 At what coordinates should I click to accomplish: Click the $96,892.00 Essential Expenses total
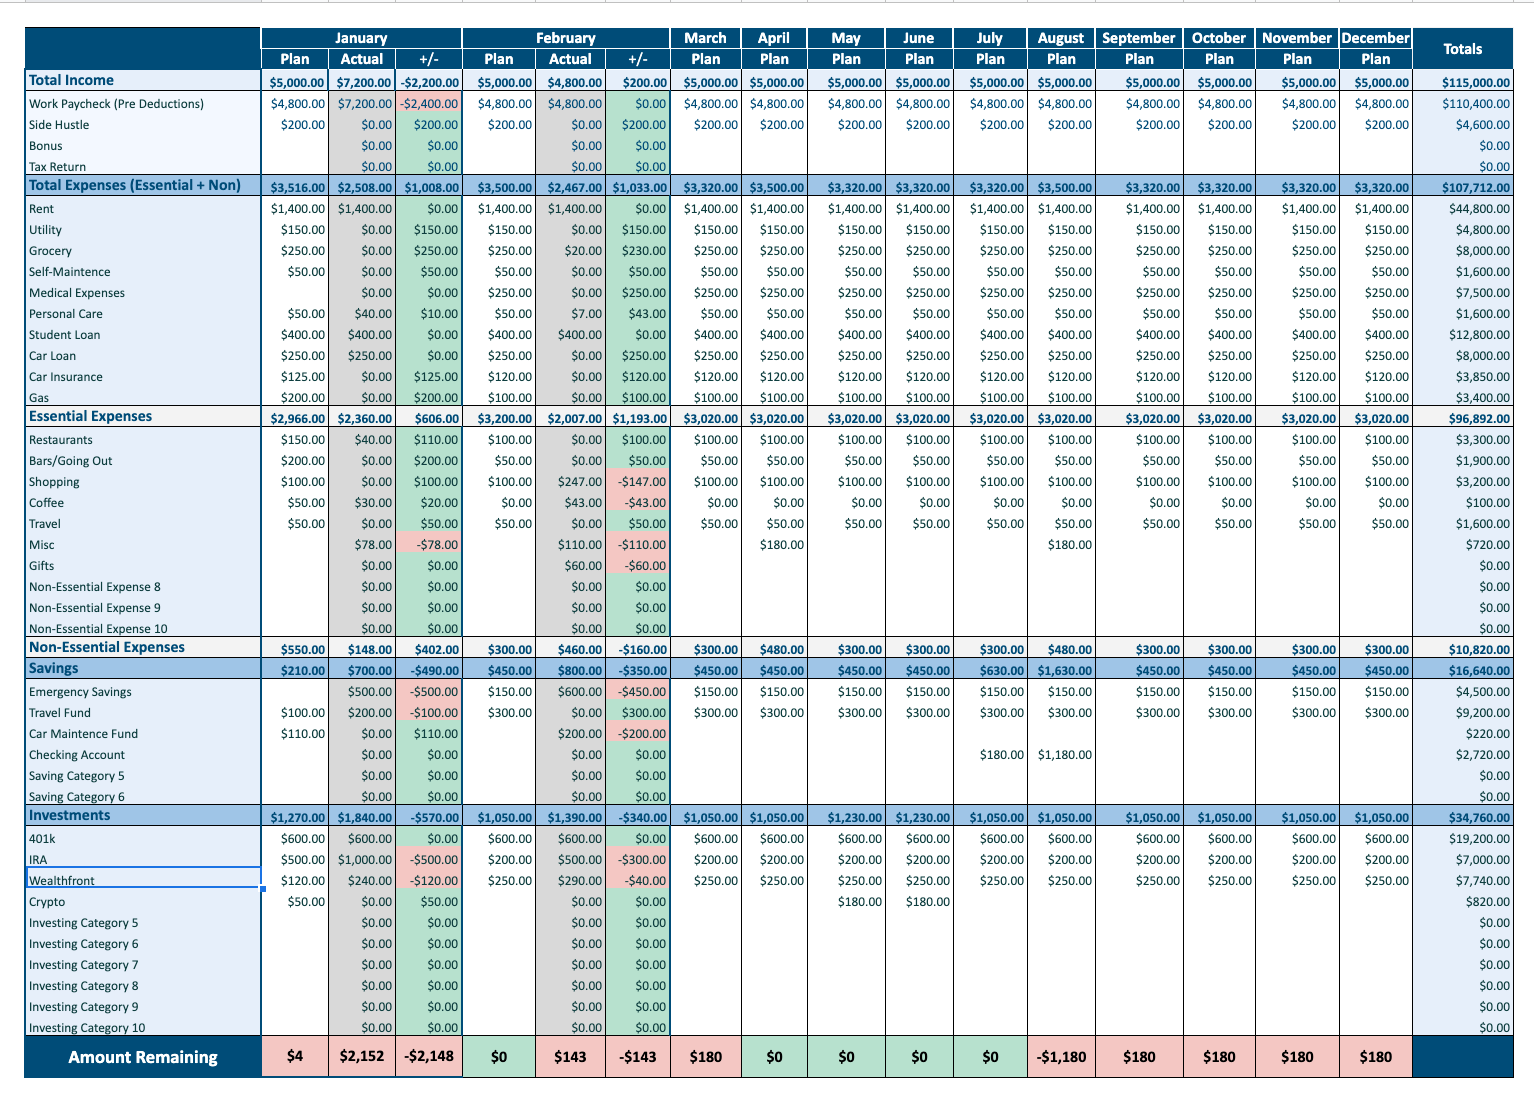click(1462, 419)
